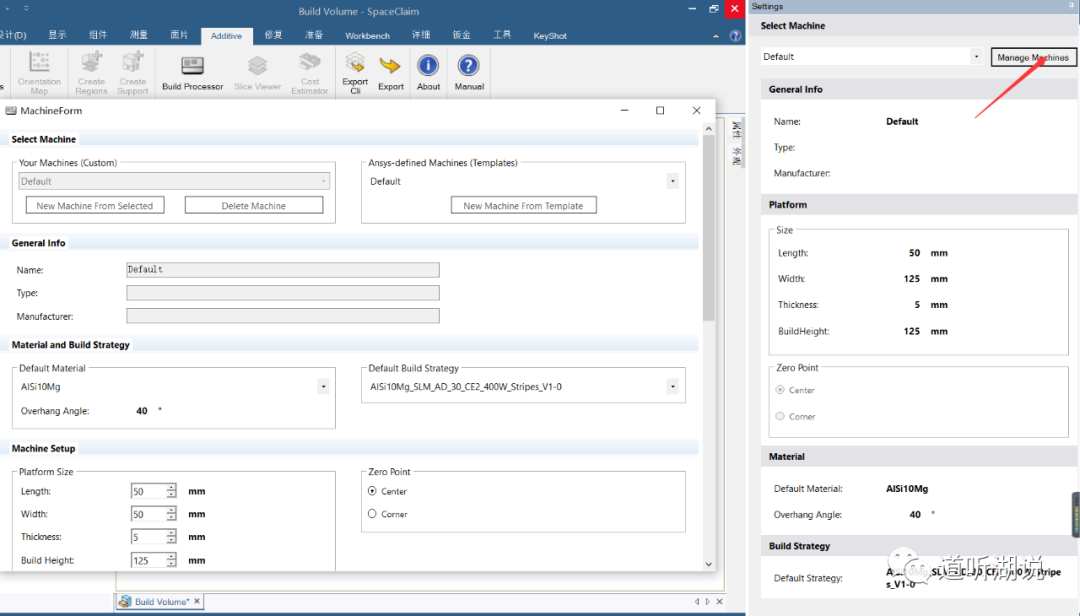The width and height of the screenshot is (1080, 616).
Task: Adjust the Width spinner arrows
Action: 171,514
